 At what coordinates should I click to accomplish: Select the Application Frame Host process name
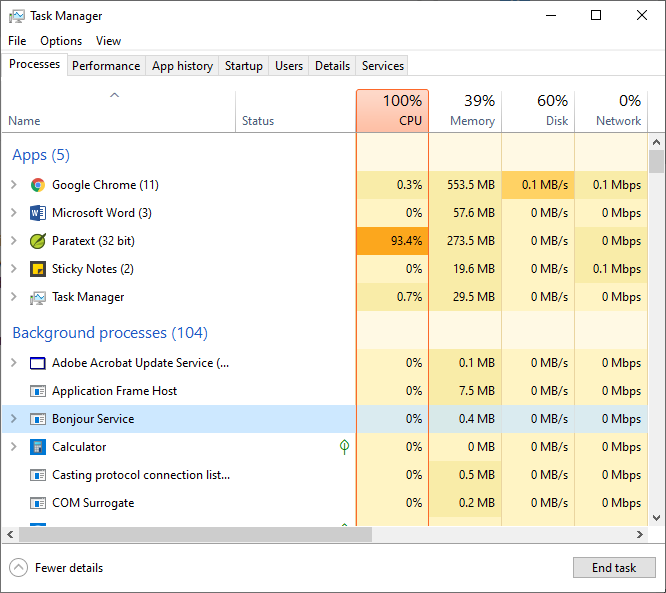point(114,391)
